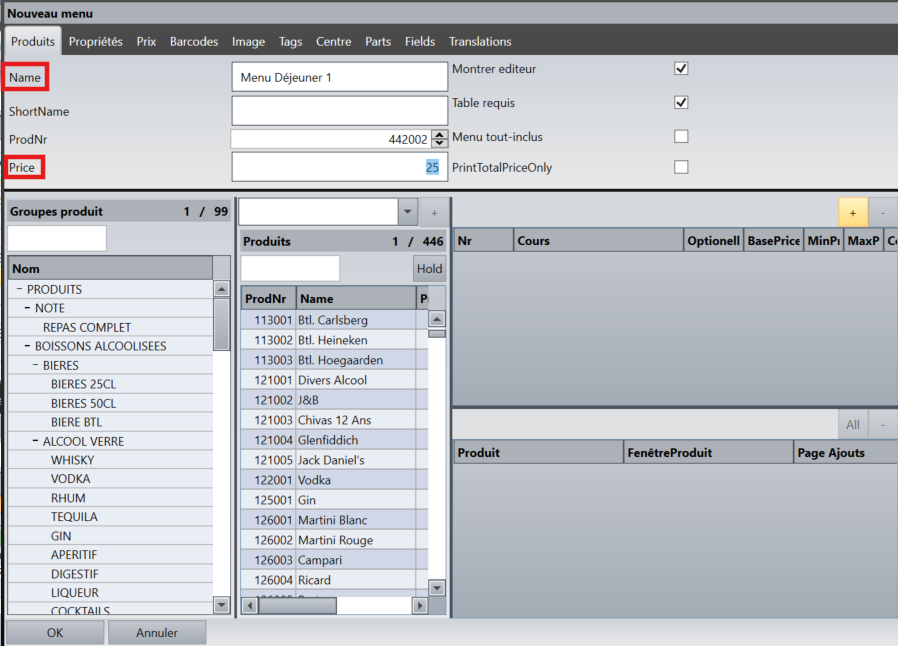Click the Annuler button
The image size is (898, 646).
(156, 632)
